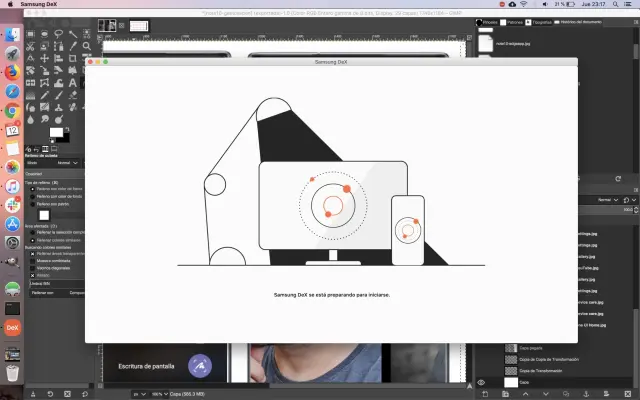This screenshot has height=400, width=640.
Task: Switch to the Patrones tab
Action: (514, 20)
